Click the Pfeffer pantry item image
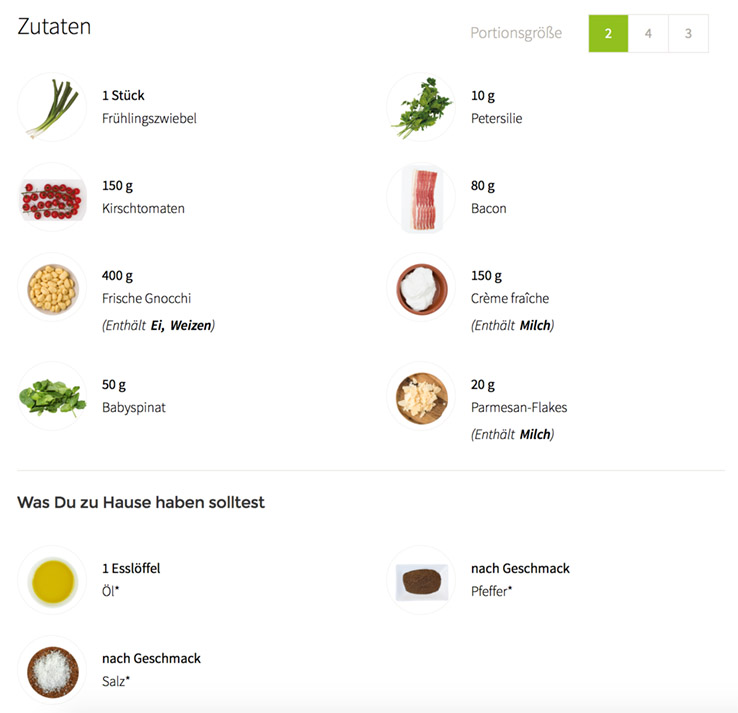This screenshot has width=738, height=713. click(421, 580)
